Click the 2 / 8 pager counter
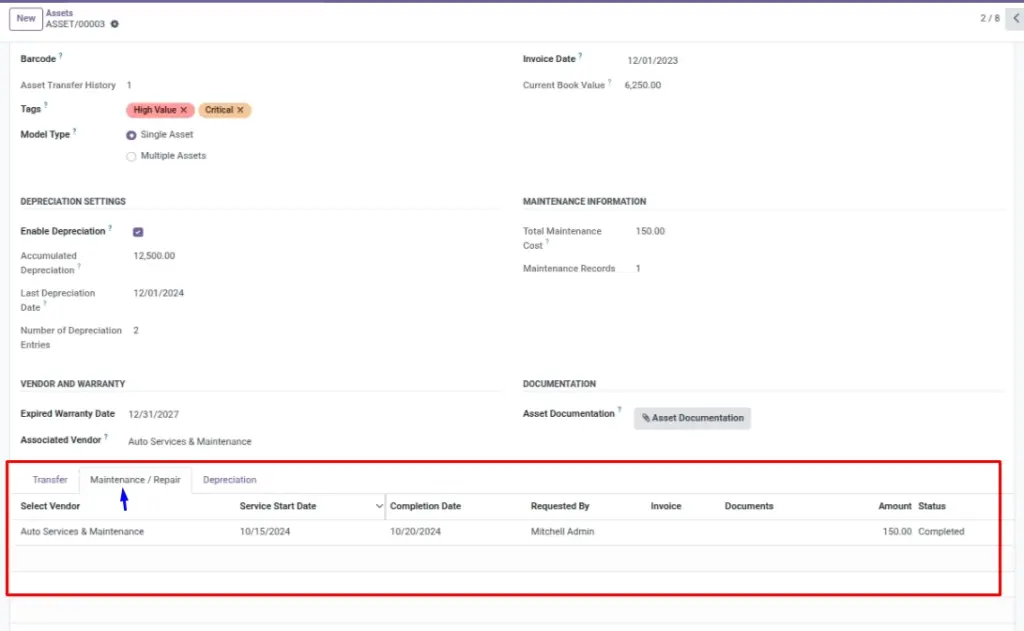 (x=989, y=18)
